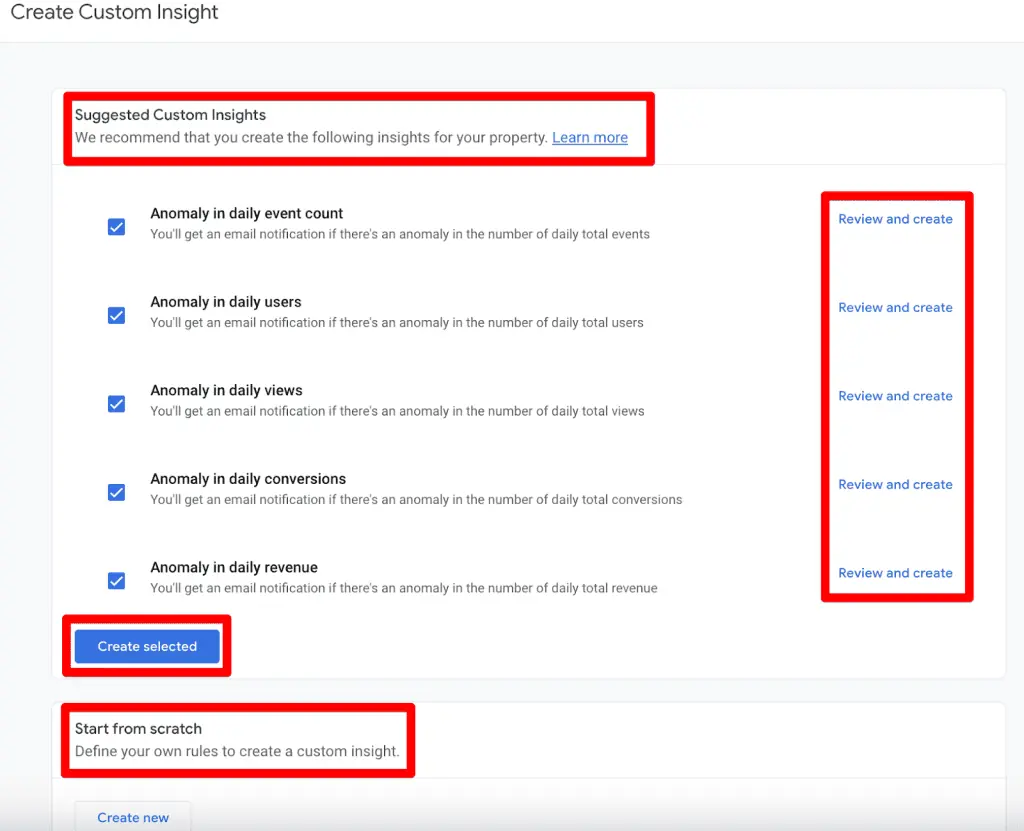
Task: Click the Create new button under Start from scratch
Action: tap(132, 817)
